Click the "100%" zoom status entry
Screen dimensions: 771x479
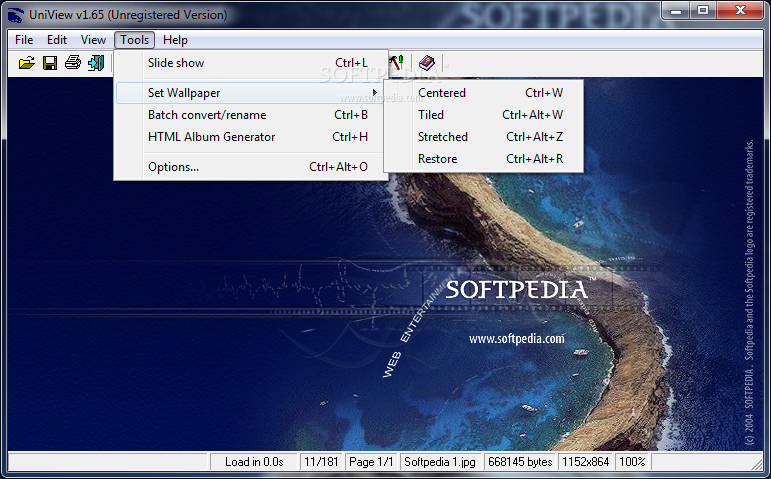click(632, 462)
